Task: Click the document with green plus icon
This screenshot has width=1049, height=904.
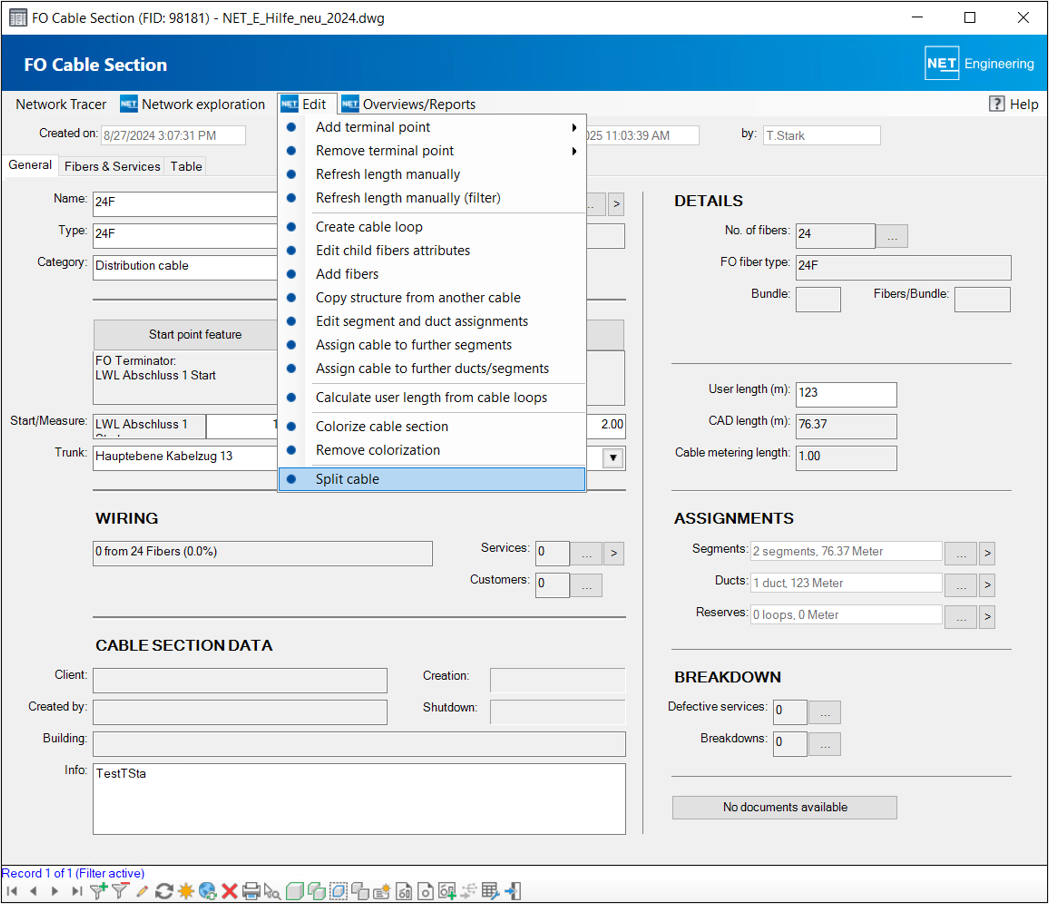Action: pos(447,891)
